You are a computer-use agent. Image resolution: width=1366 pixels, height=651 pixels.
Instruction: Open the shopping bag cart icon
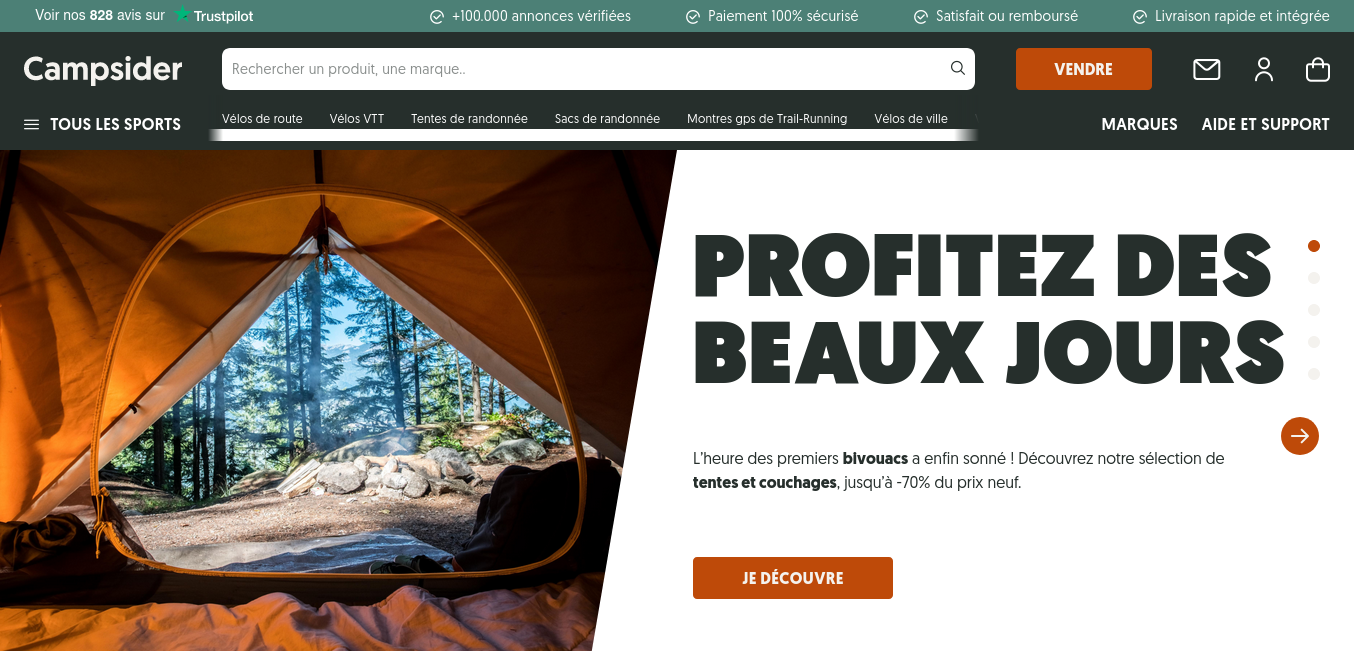1318,69
